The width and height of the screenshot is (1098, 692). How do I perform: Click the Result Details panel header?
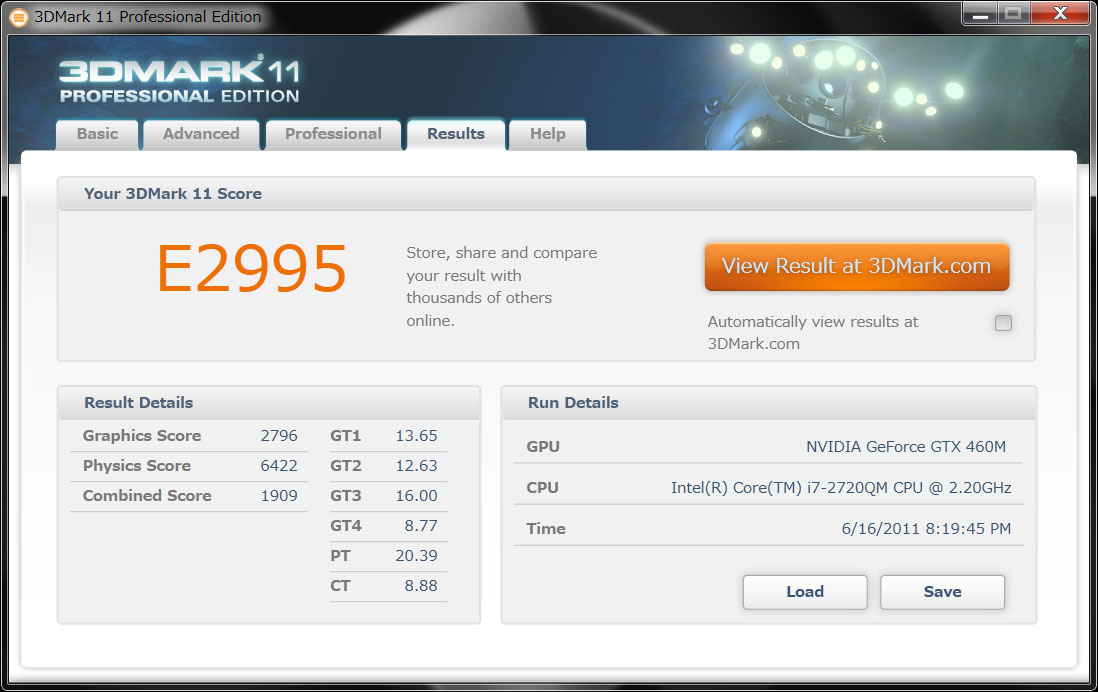[269, 403]
